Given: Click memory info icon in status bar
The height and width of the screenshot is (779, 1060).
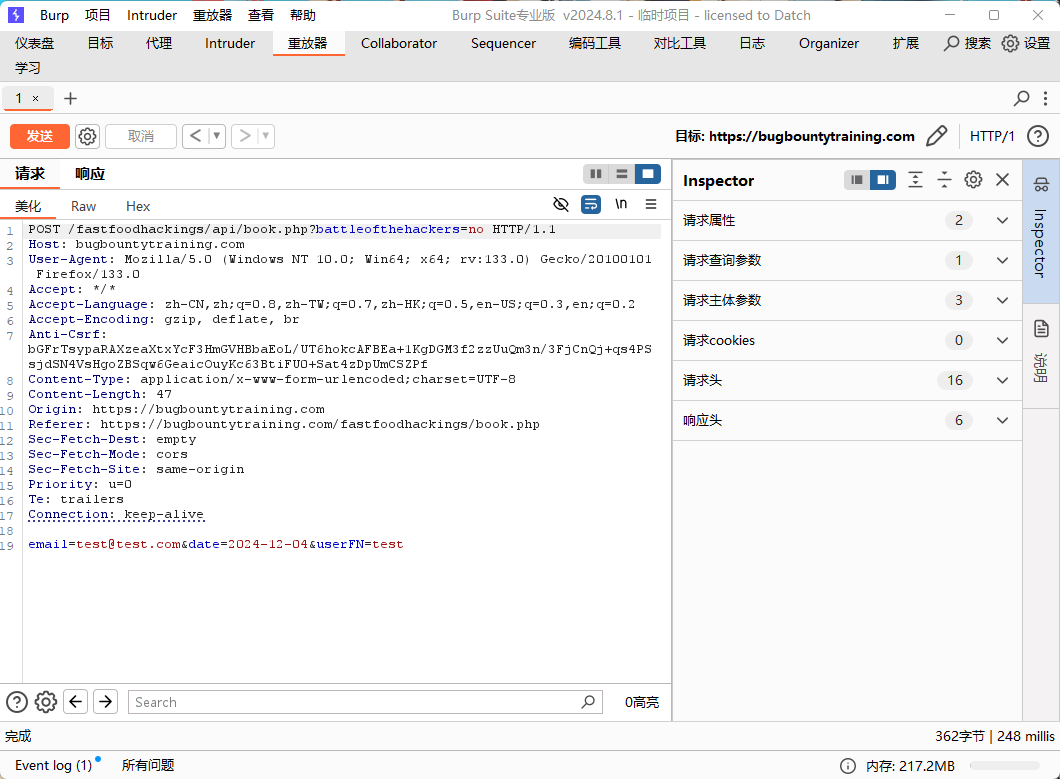Looking at the screenshot, I should click(847, 765).
